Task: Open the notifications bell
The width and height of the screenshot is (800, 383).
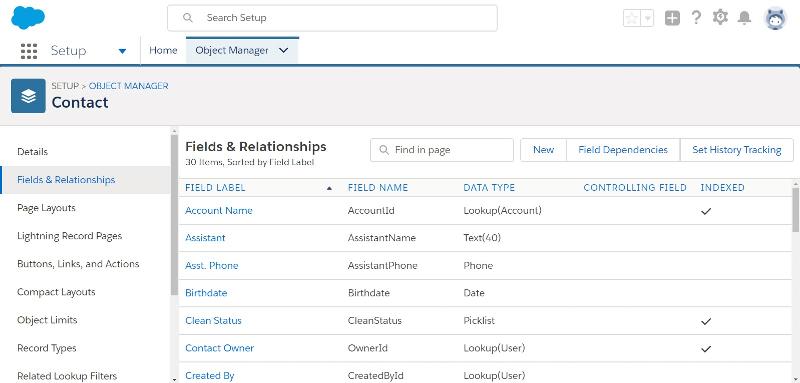Action: [744, 18]
